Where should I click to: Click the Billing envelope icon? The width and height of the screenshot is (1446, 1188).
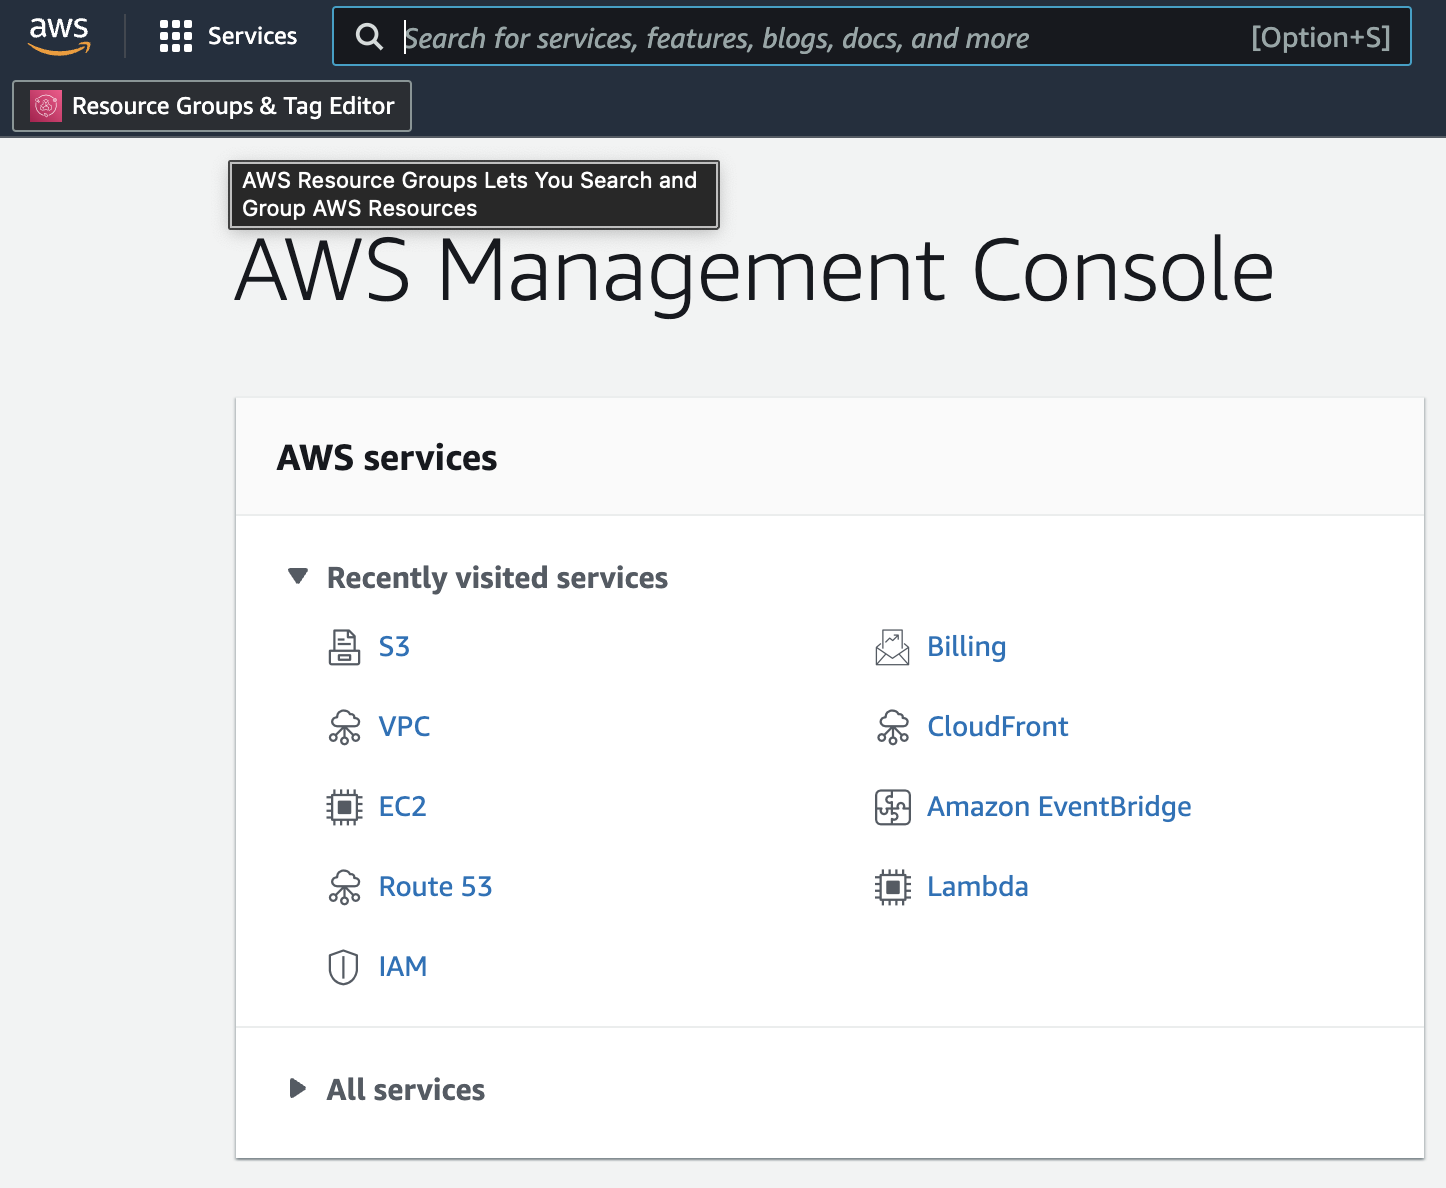892,647
